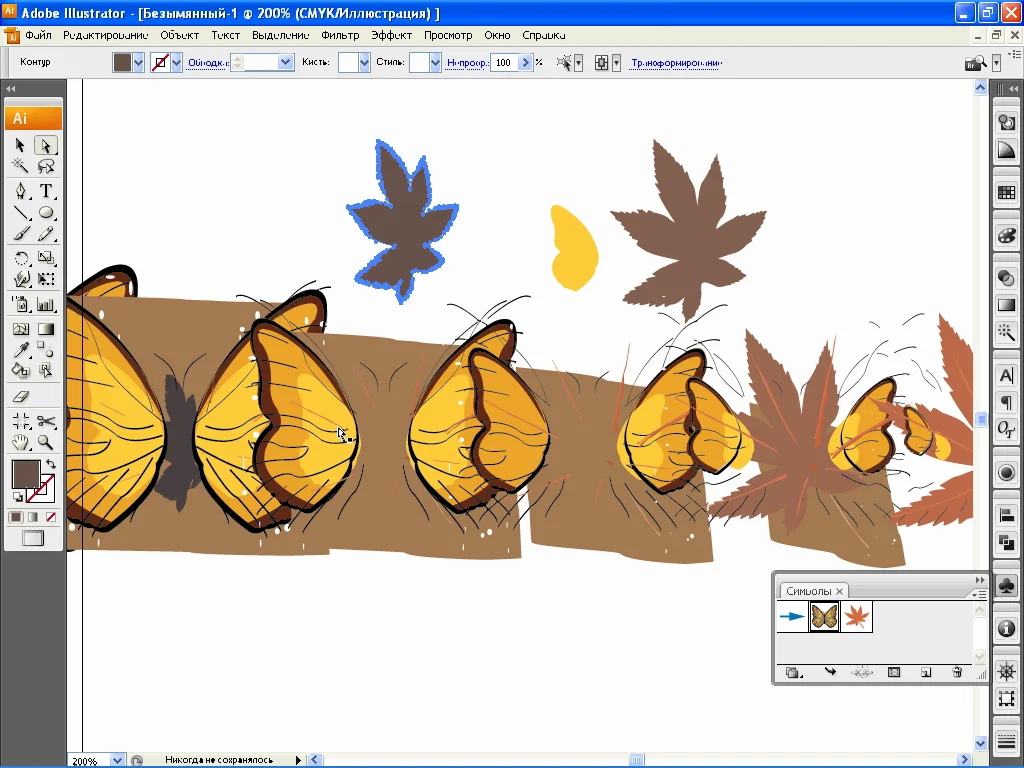Image resolution: width=1024 pixels, height=768 pixels.
Task: Set paint mode to None
Action: coord(51,517)
